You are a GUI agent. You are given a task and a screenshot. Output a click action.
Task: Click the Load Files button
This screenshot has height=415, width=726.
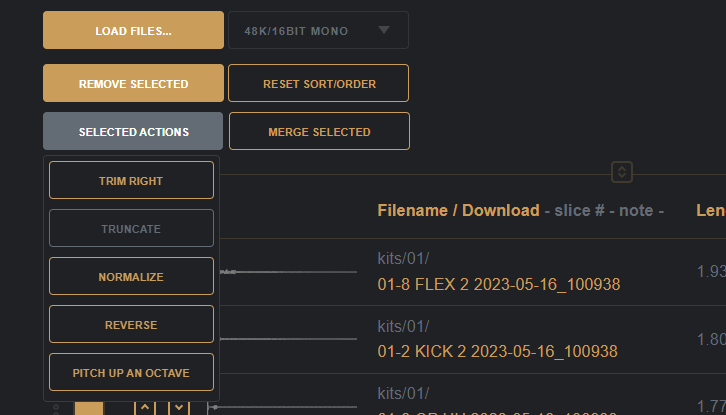133,31
